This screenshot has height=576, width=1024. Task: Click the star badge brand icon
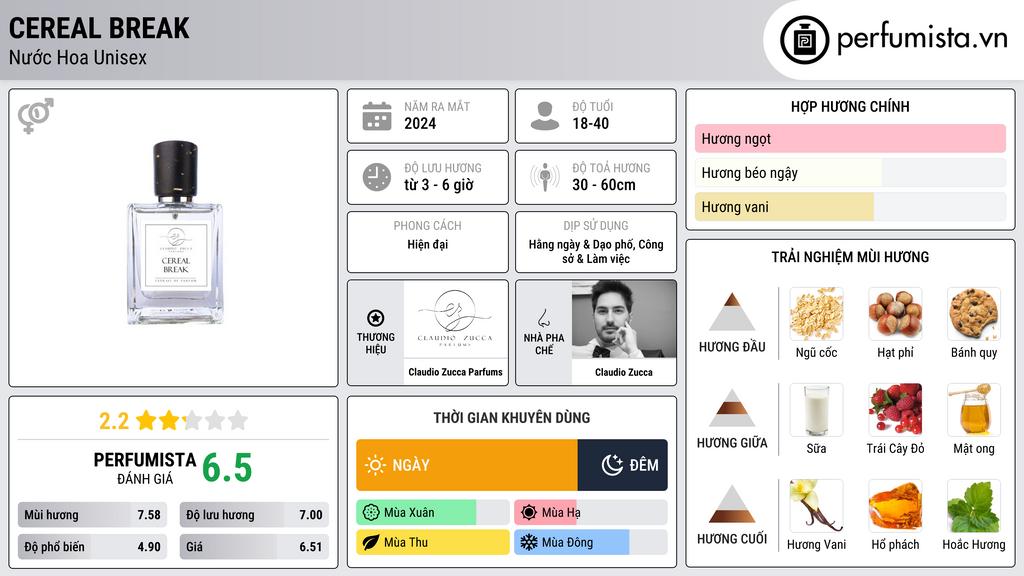pos(376,318)
